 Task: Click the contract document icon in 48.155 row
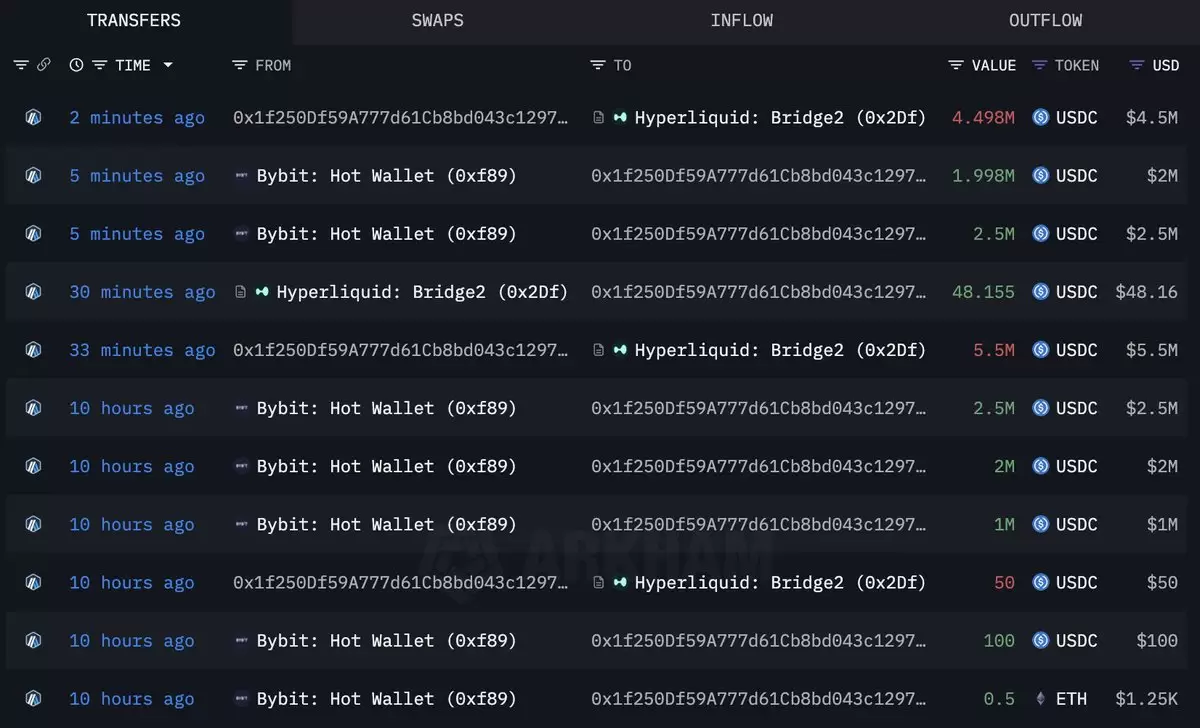pos(240,292)
